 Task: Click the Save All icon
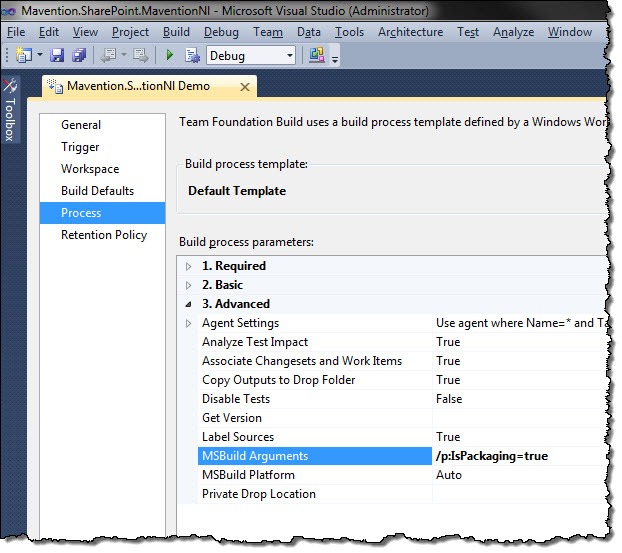click(x=79, y=55)
